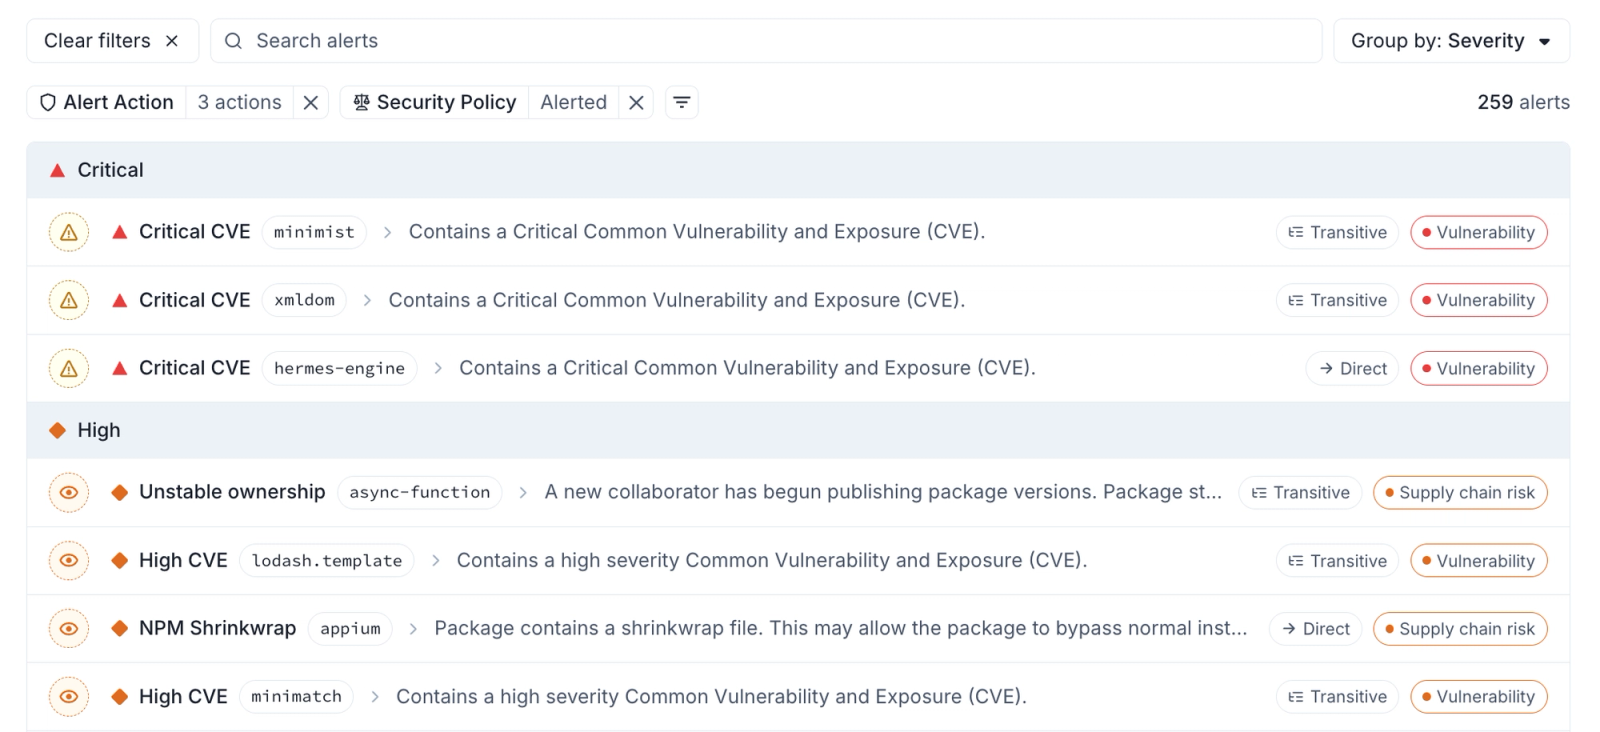Expand chevron after minimist tag
Screen dimensions: 1600x732
(x=387, y=232)
